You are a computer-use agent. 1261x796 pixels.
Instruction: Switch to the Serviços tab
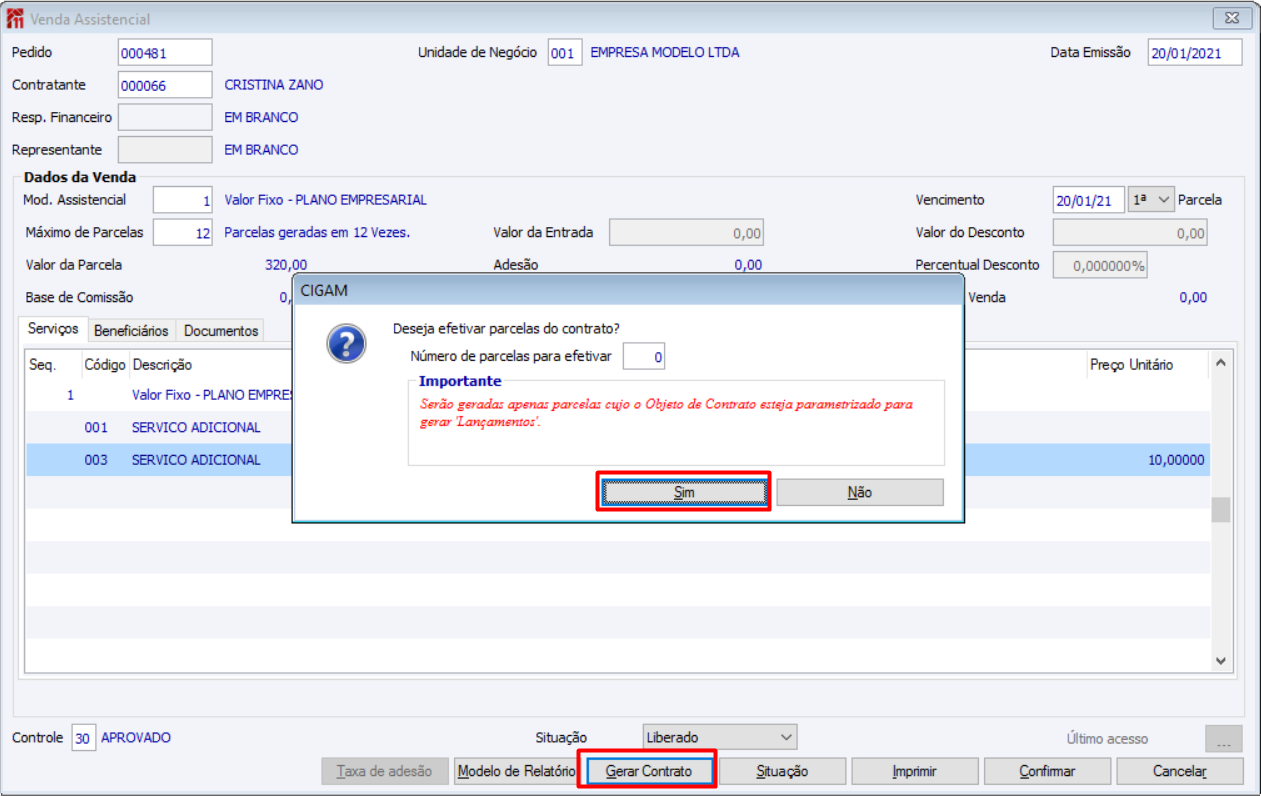tap(53, 329)
